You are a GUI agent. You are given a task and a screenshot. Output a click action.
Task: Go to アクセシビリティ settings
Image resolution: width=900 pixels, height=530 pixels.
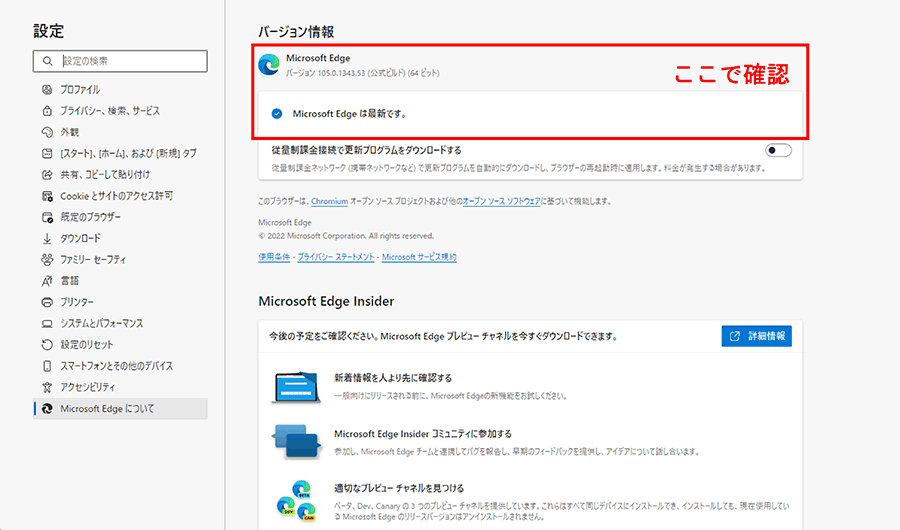pos(87,387)
